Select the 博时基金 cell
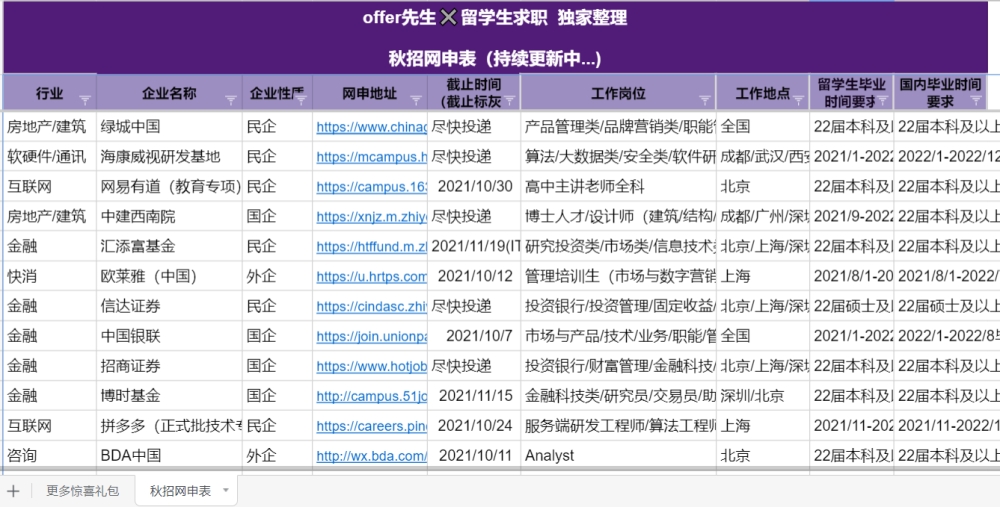Viewport: 1000px width, 507px height. point(169,396)
